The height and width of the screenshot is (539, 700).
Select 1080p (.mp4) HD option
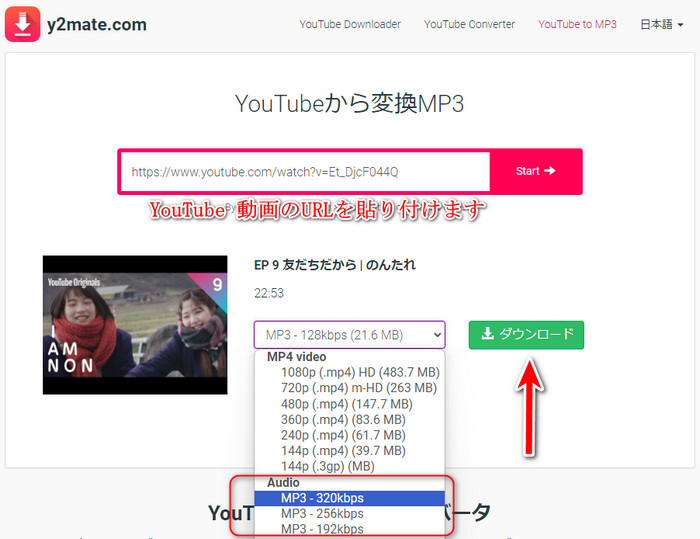coord(350,372)
